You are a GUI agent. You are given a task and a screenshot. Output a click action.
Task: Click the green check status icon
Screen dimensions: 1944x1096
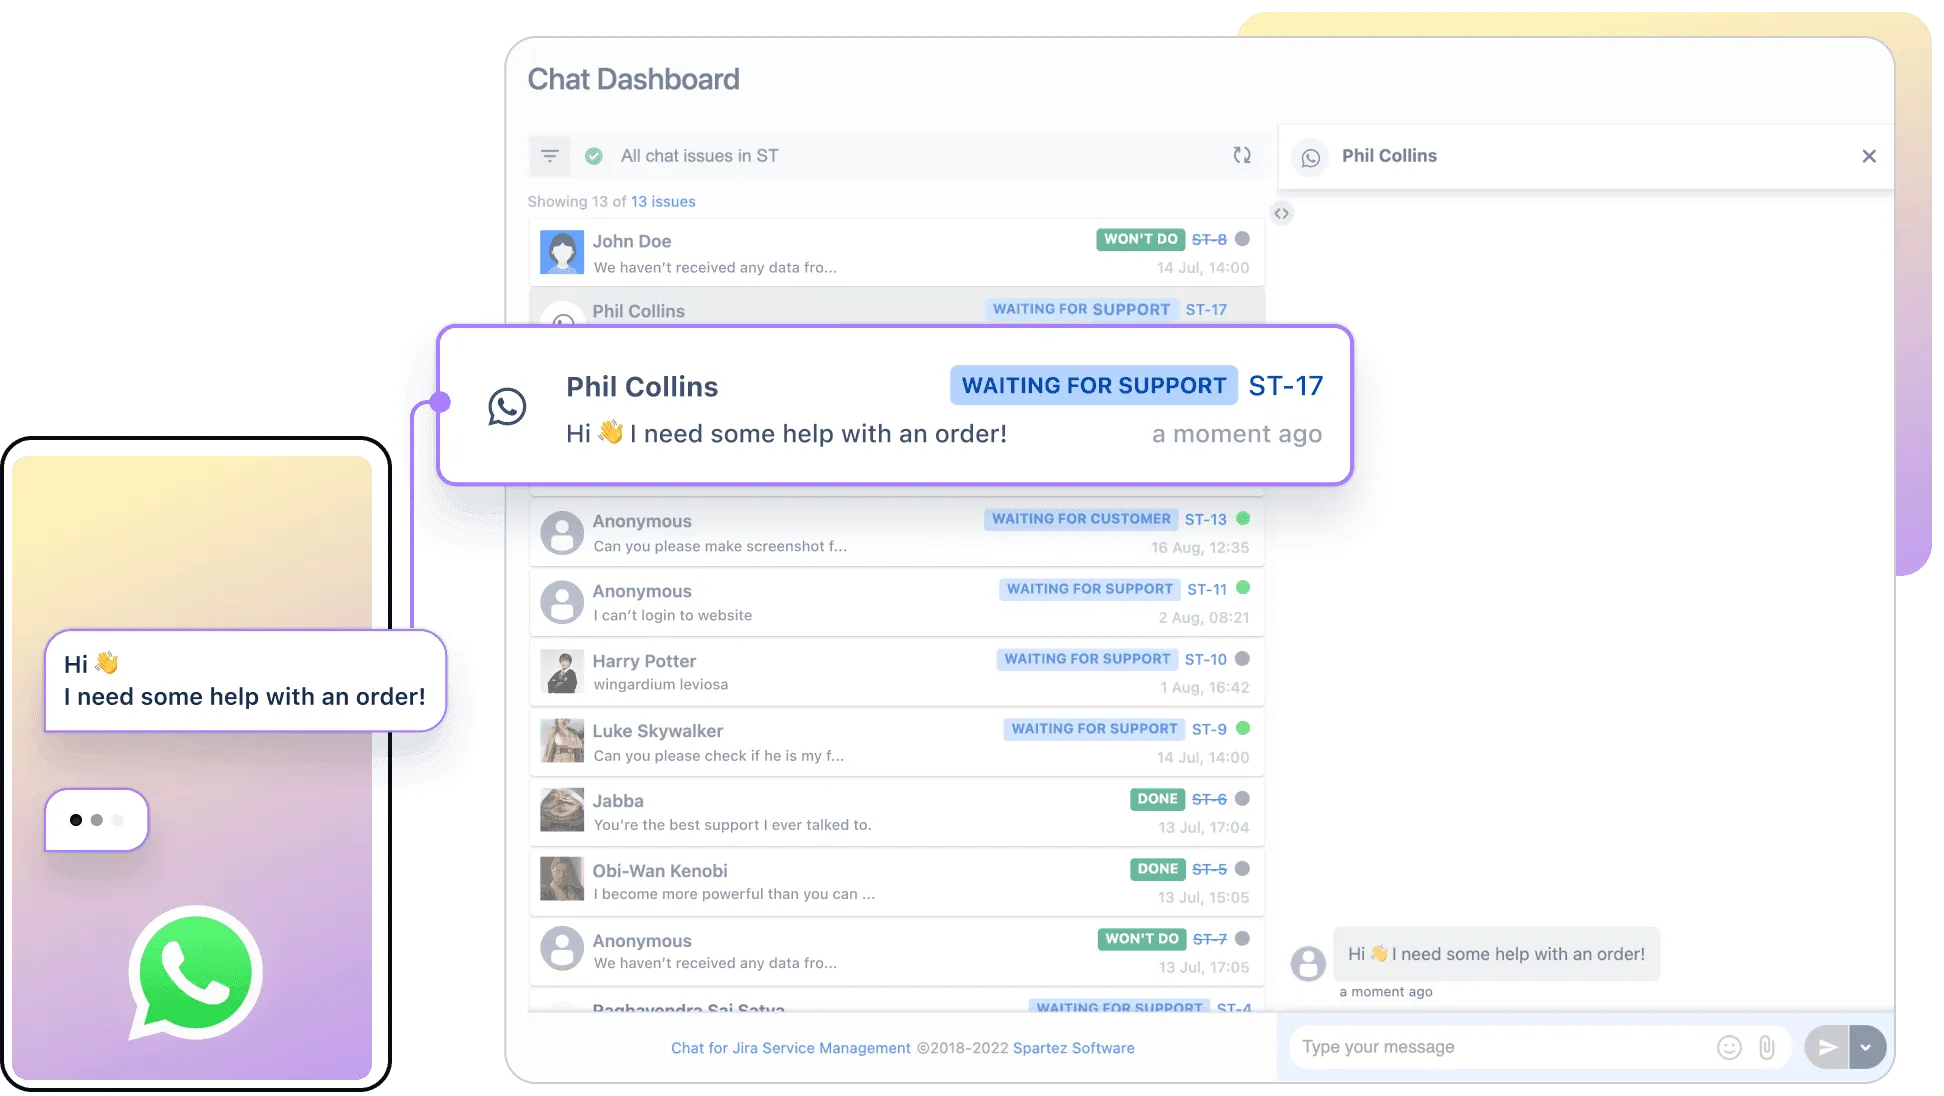point(594,156)
